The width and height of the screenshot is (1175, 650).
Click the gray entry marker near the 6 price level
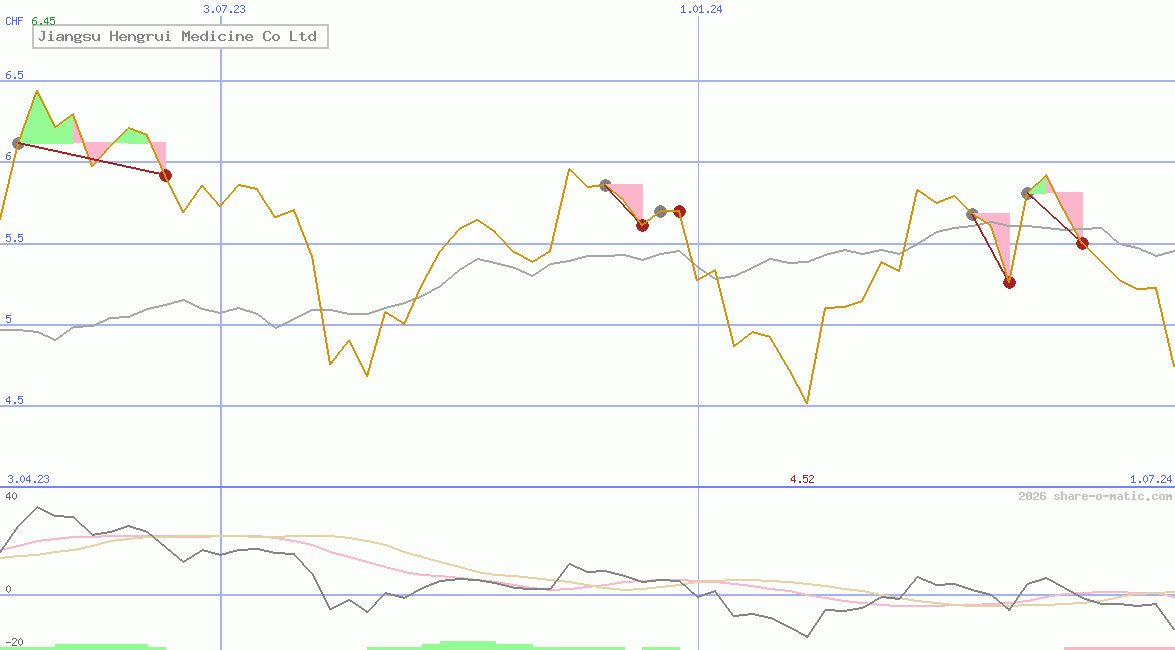[18, 144]
